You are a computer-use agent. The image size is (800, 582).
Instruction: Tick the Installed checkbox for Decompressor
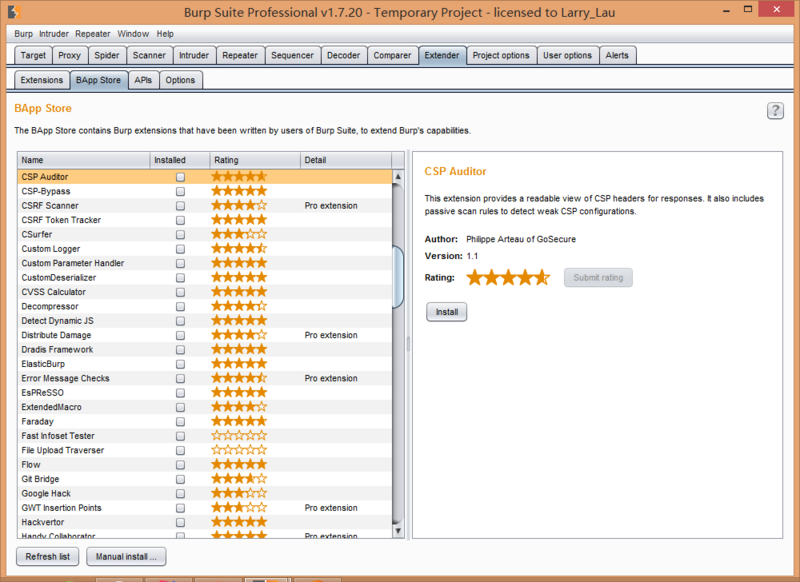(x=180, y=307)
